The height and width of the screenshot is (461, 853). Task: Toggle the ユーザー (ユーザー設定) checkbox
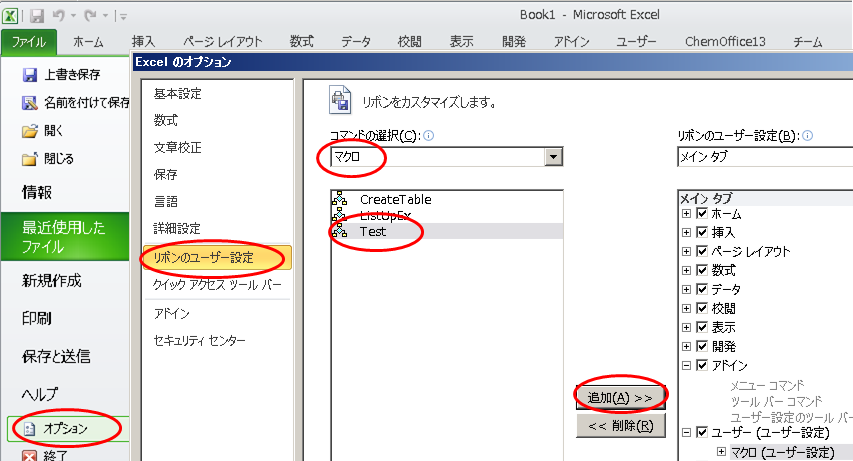point(702,433)
